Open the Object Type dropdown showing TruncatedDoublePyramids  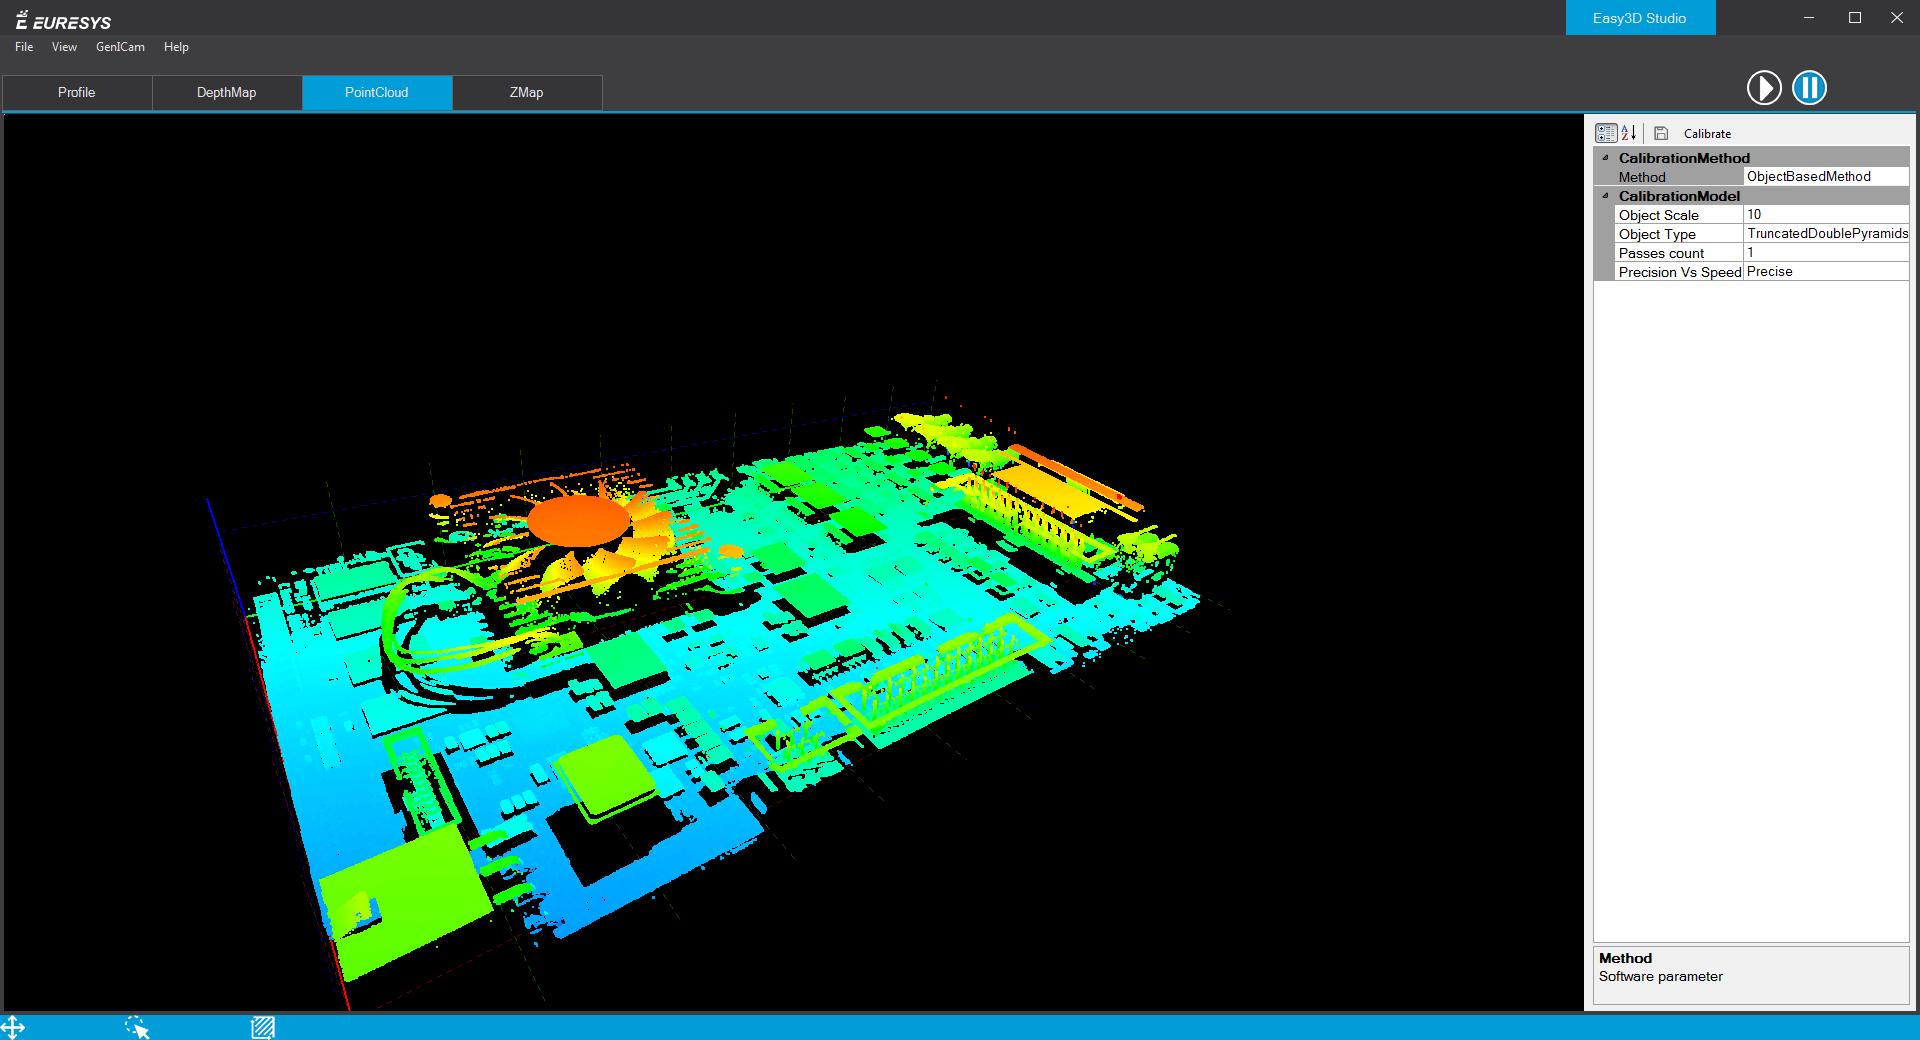click(1826, 233)
